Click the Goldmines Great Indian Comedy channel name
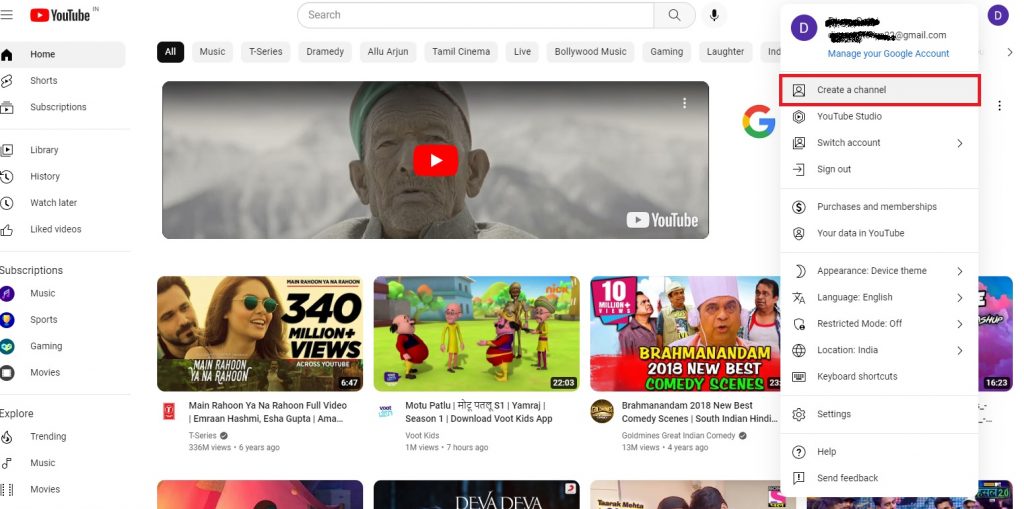This screenshot has width=1024, height=509. click(x=679, y=436)
